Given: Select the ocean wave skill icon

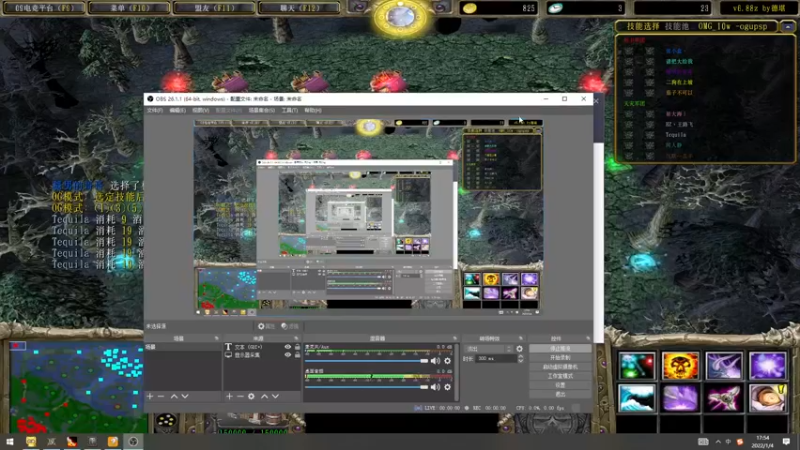Looking at the screenshot, I should [636, 398].
